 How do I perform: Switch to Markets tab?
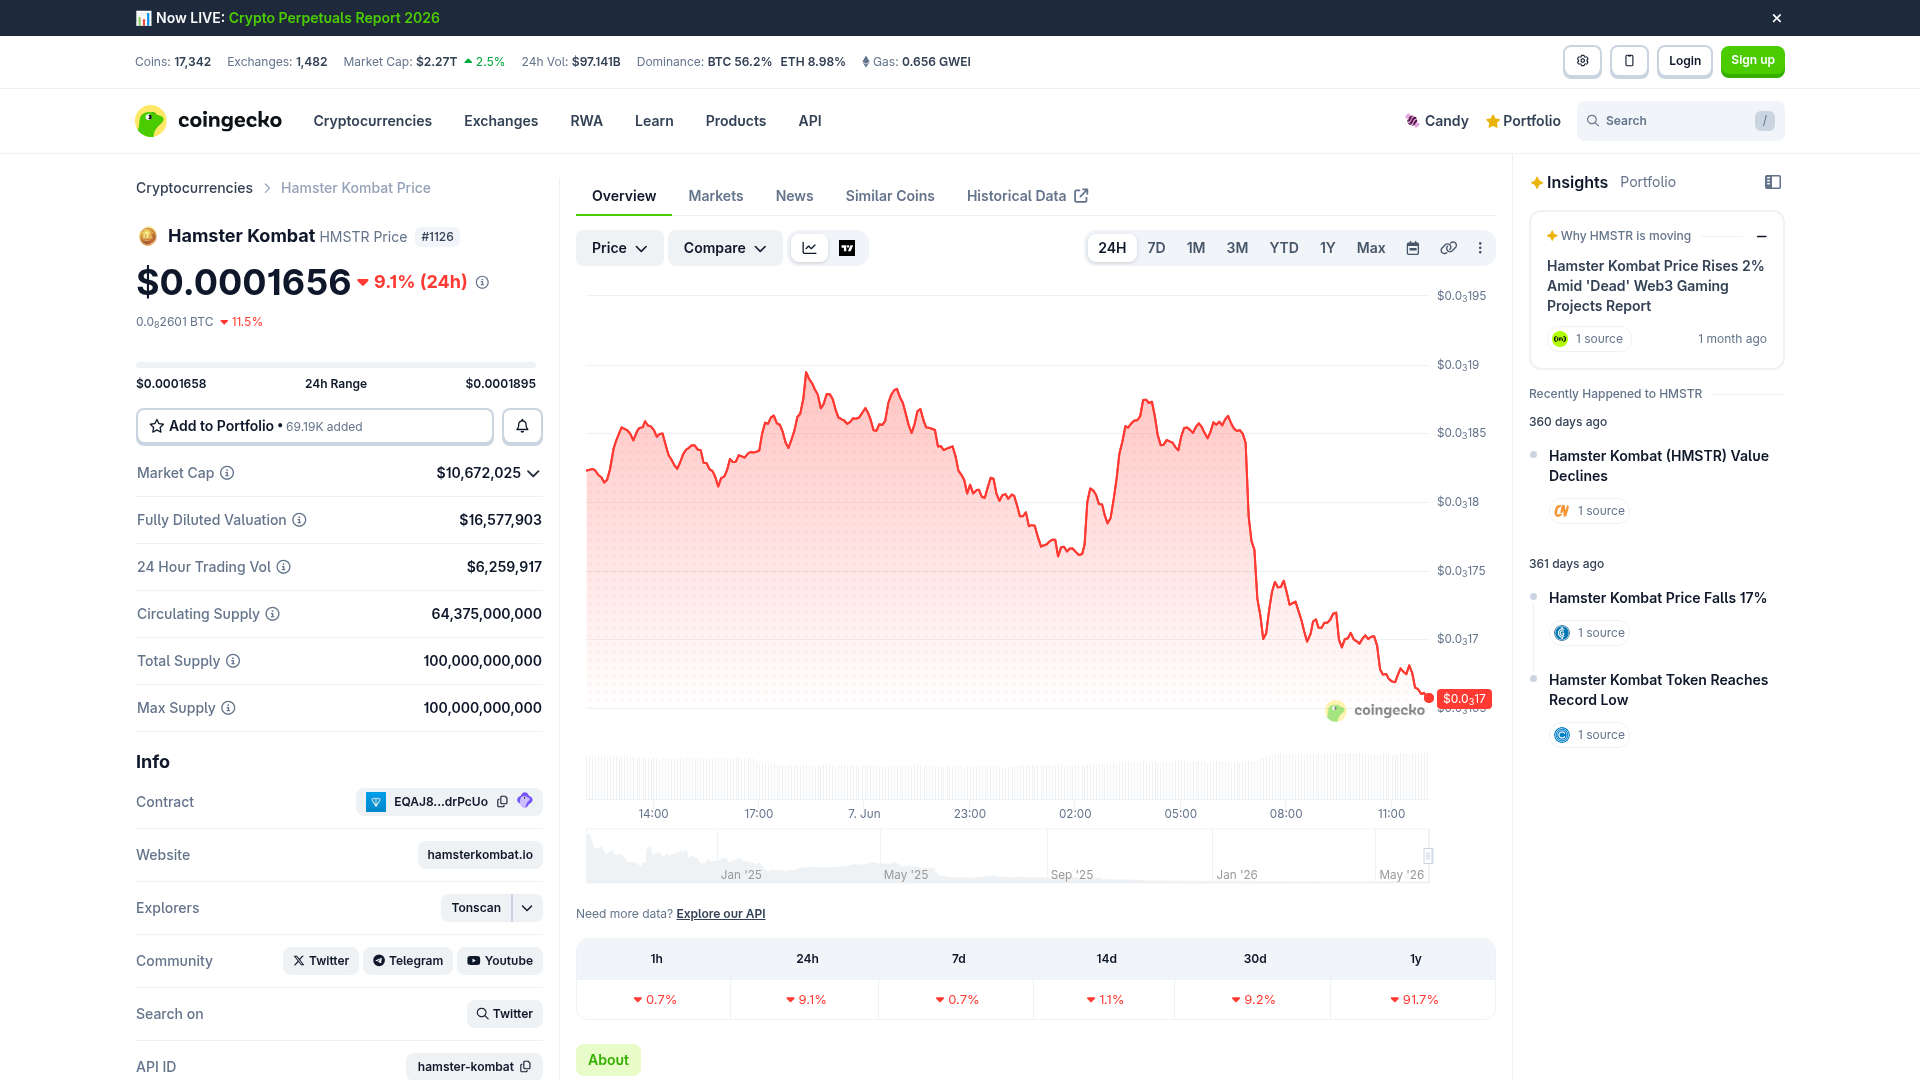pyautogui.click(x=716, y=196)
